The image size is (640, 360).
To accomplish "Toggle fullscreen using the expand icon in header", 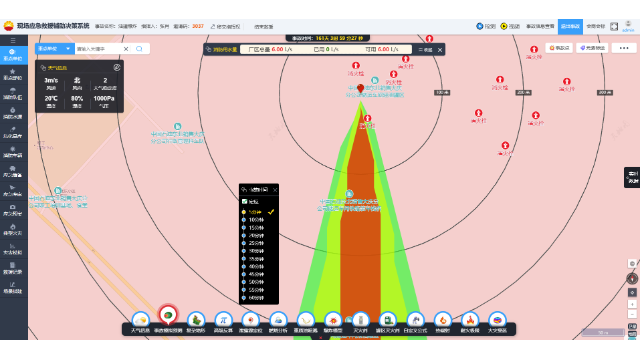I will pyautogui.click(x=614, y=27).
